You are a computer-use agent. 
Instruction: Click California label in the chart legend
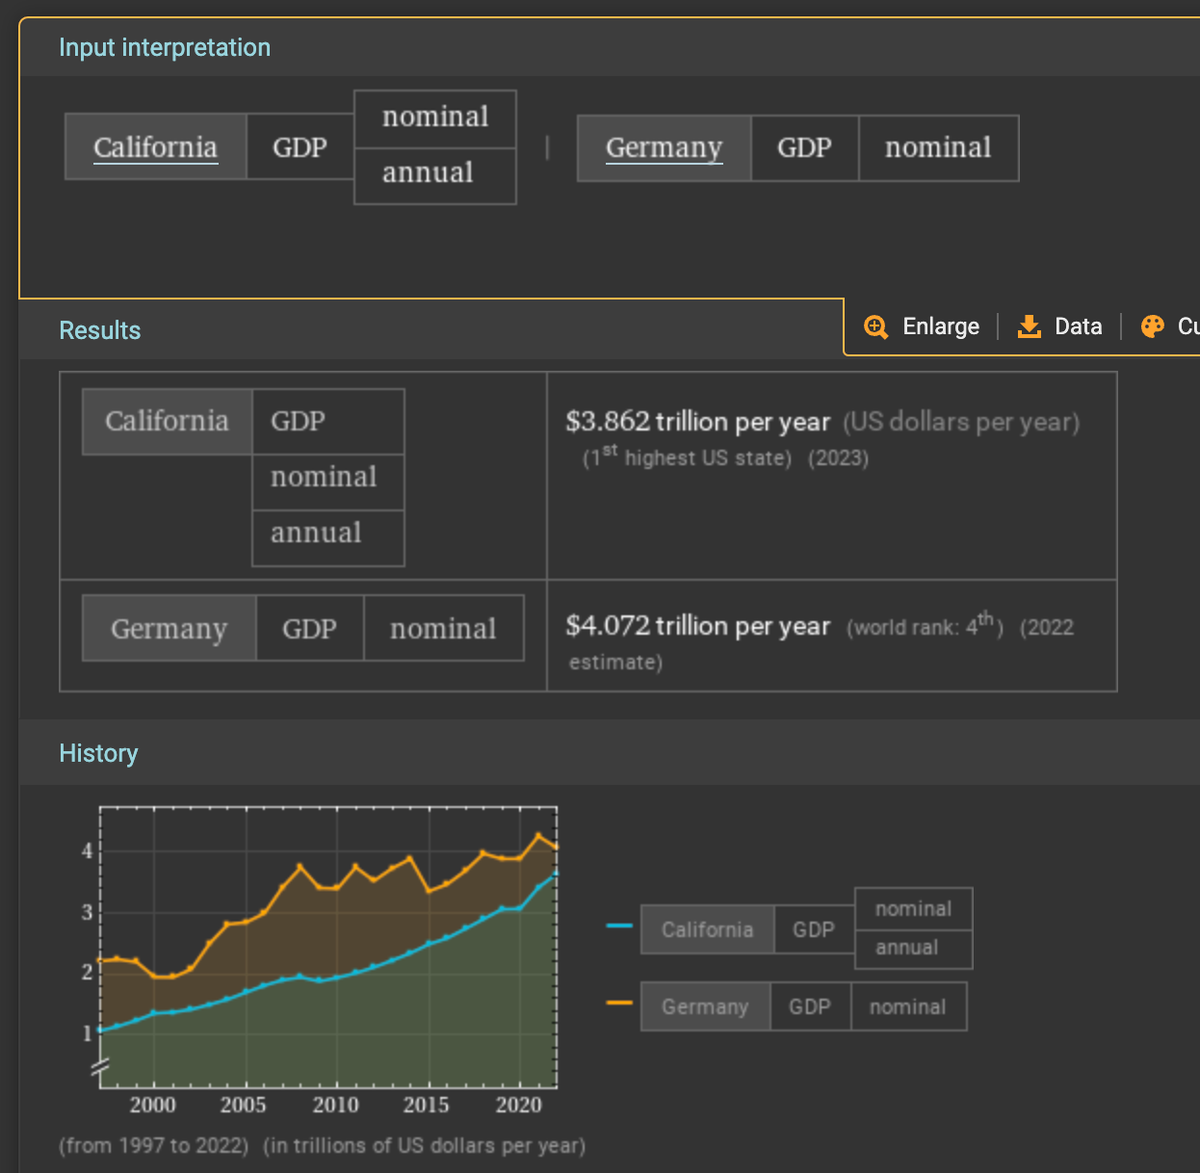707,929
